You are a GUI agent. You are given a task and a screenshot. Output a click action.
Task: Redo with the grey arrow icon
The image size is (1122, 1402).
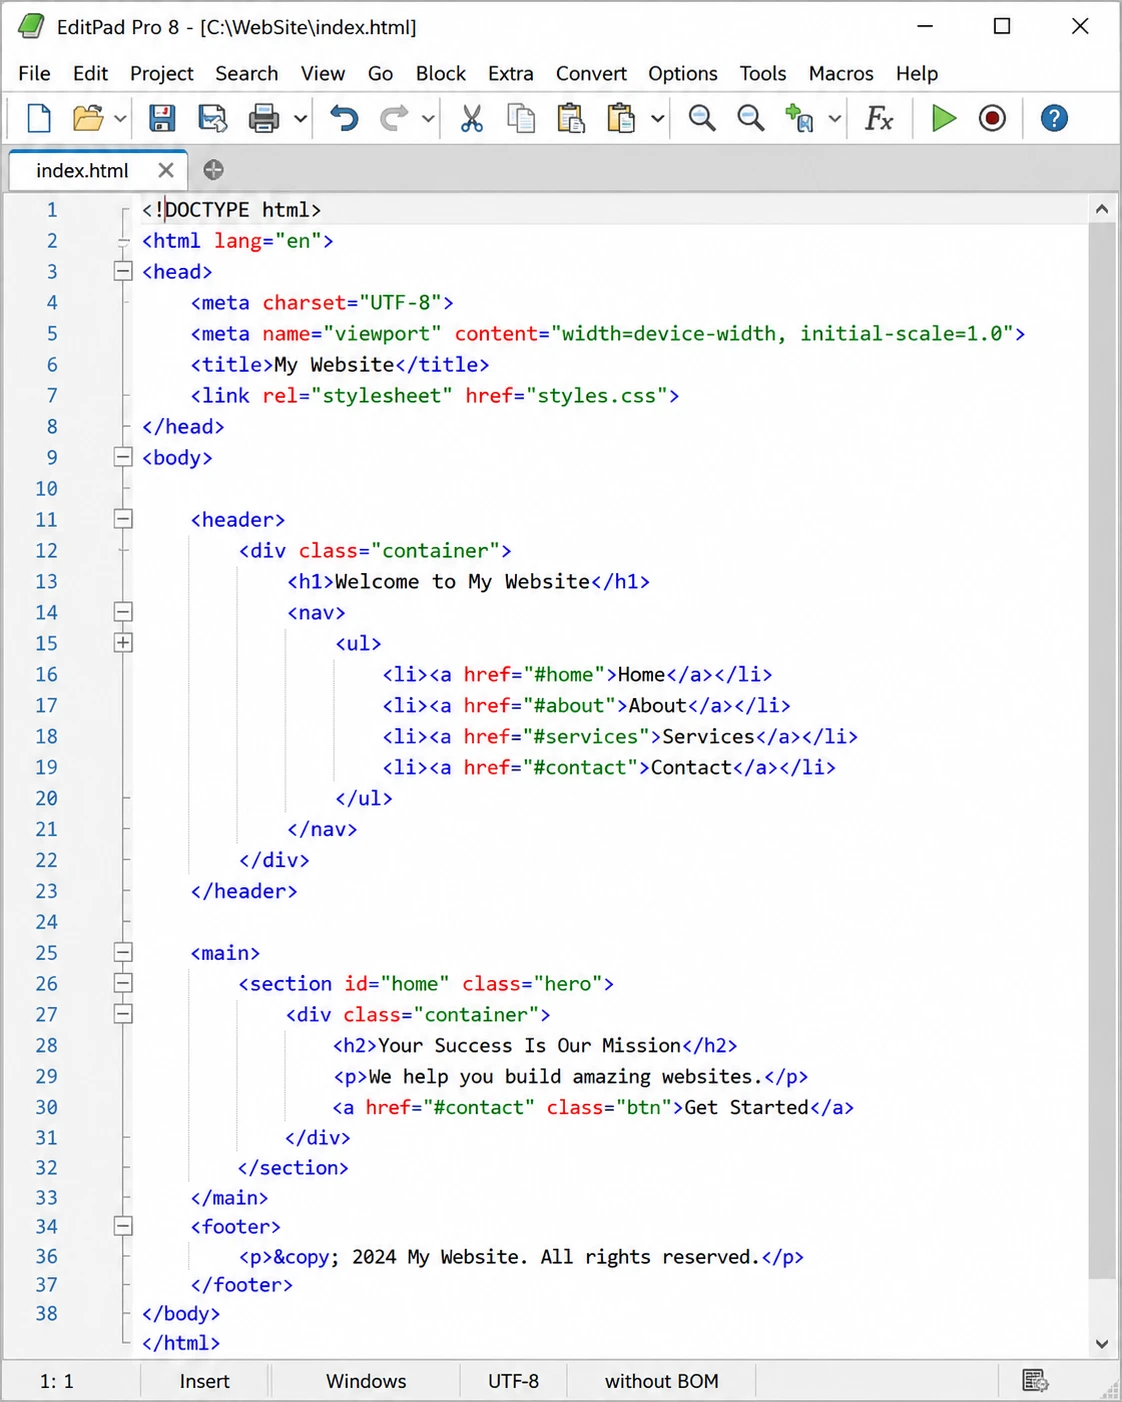click(394, 119)
